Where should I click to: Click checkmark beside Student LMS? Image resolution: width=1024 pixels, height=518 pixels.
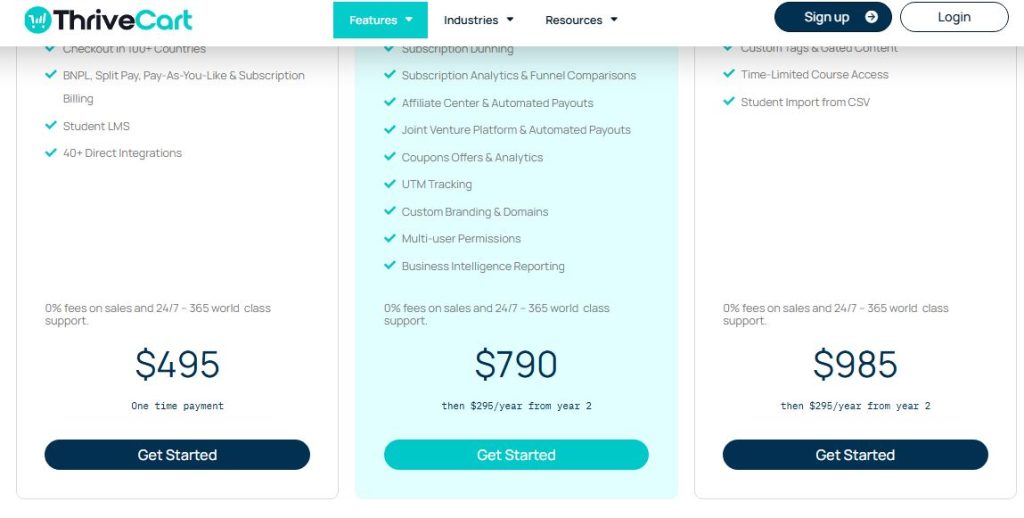(51, 125)
